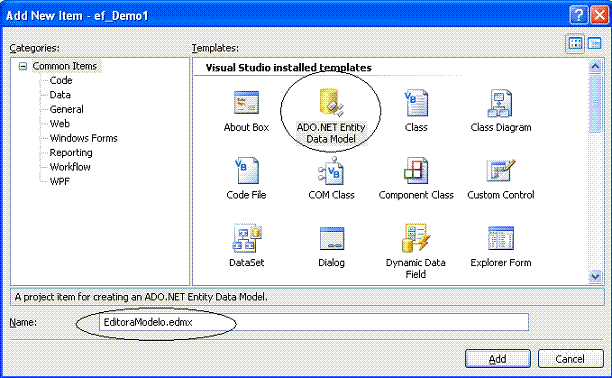The height and width of the screenshot is (378, 612).
Task: Choose the Data category
Action: point(60,95)
